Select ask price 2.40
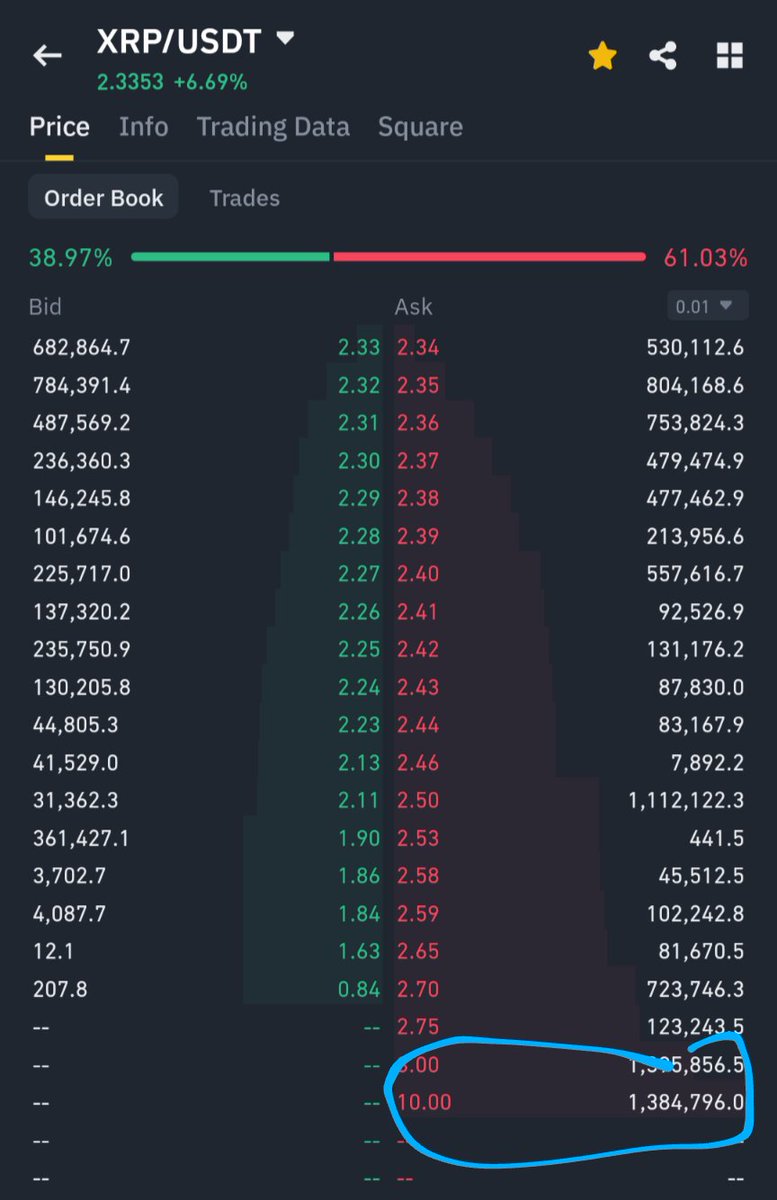This screenshot has height=1200, width=777. tap(418, 574)
